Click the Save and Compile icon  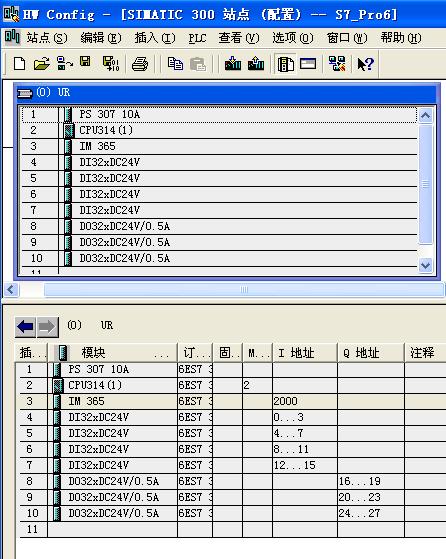point(111,64)
